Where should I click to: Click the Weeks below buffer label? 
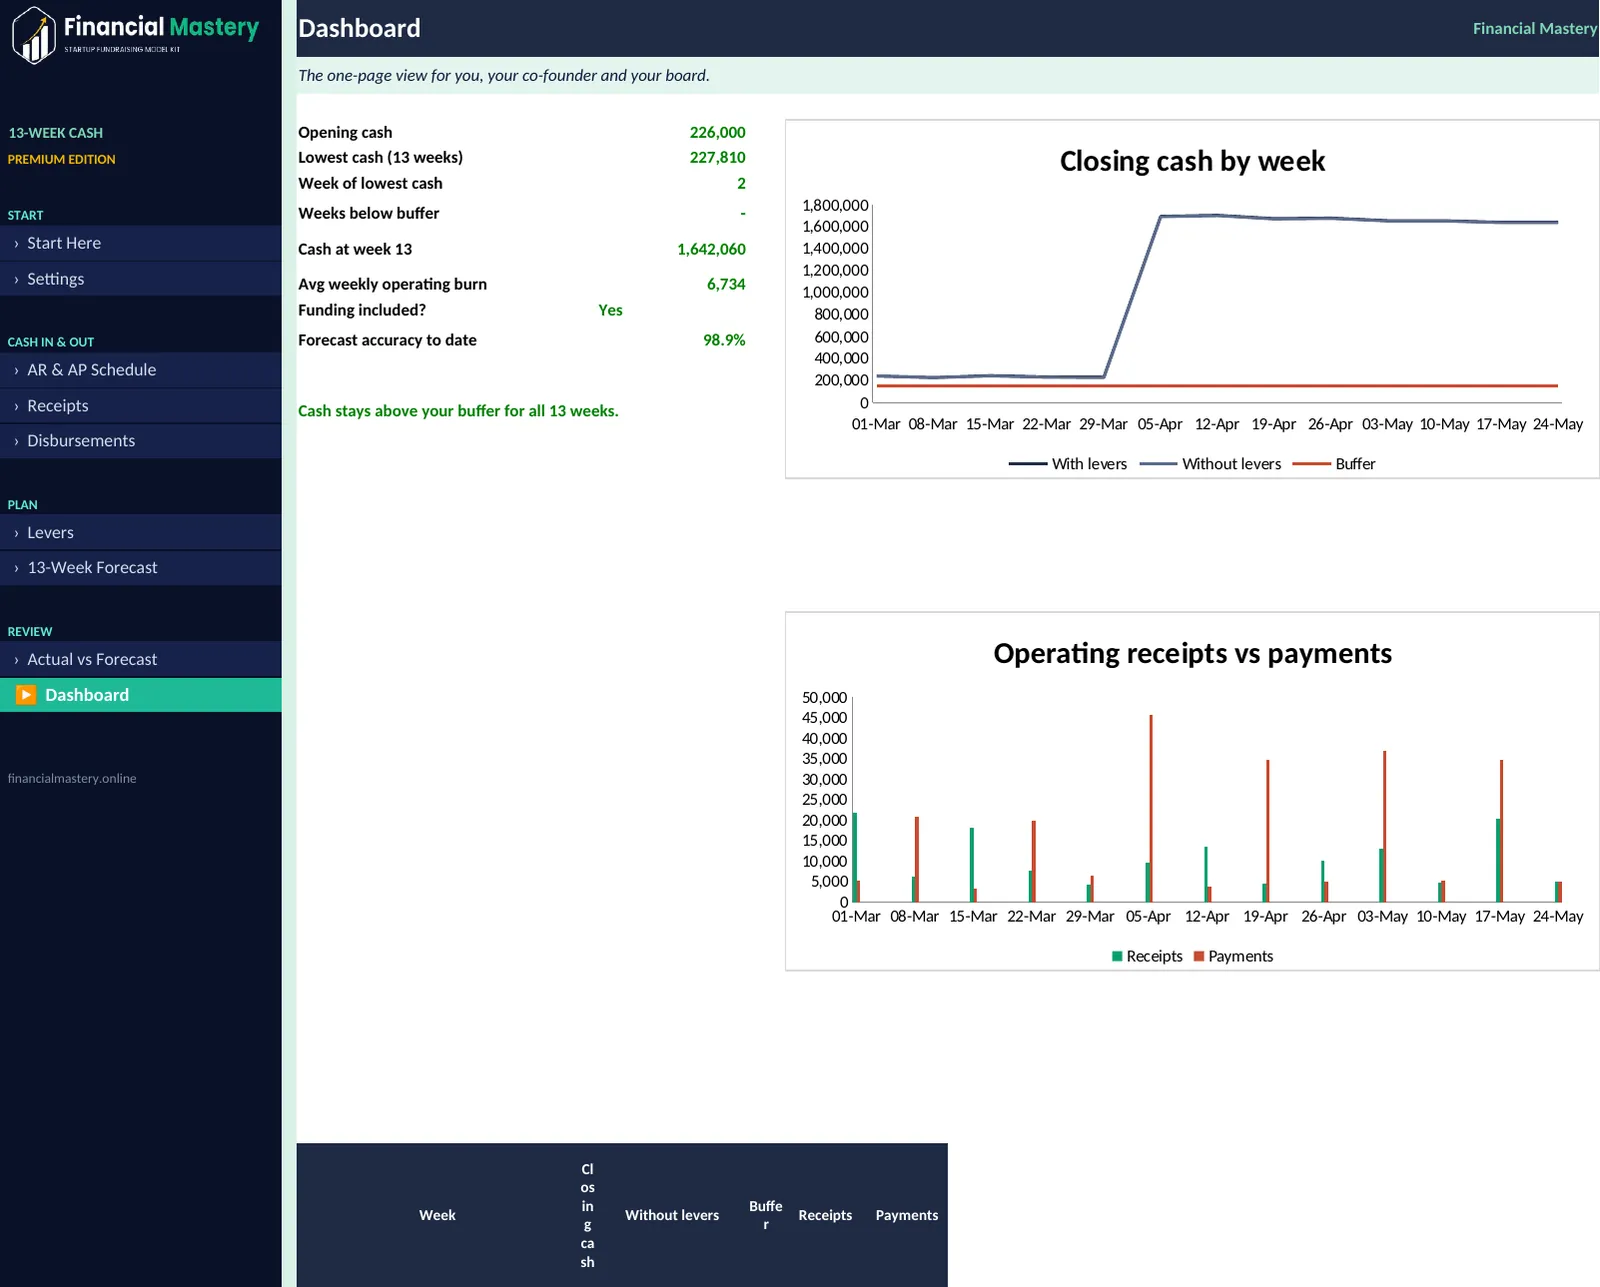[369, 213]
